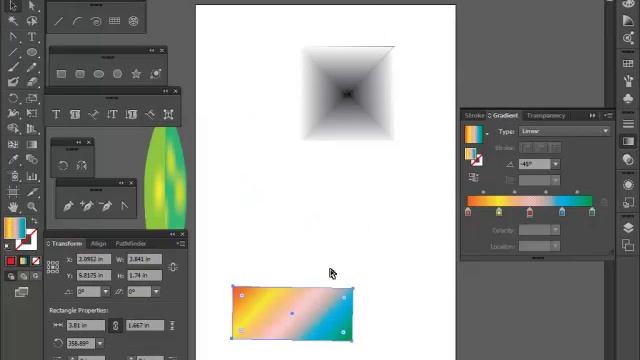The height and width of the screenshot is (360, 640).
Task: Select the Scale tool
Action: (32, 98)
